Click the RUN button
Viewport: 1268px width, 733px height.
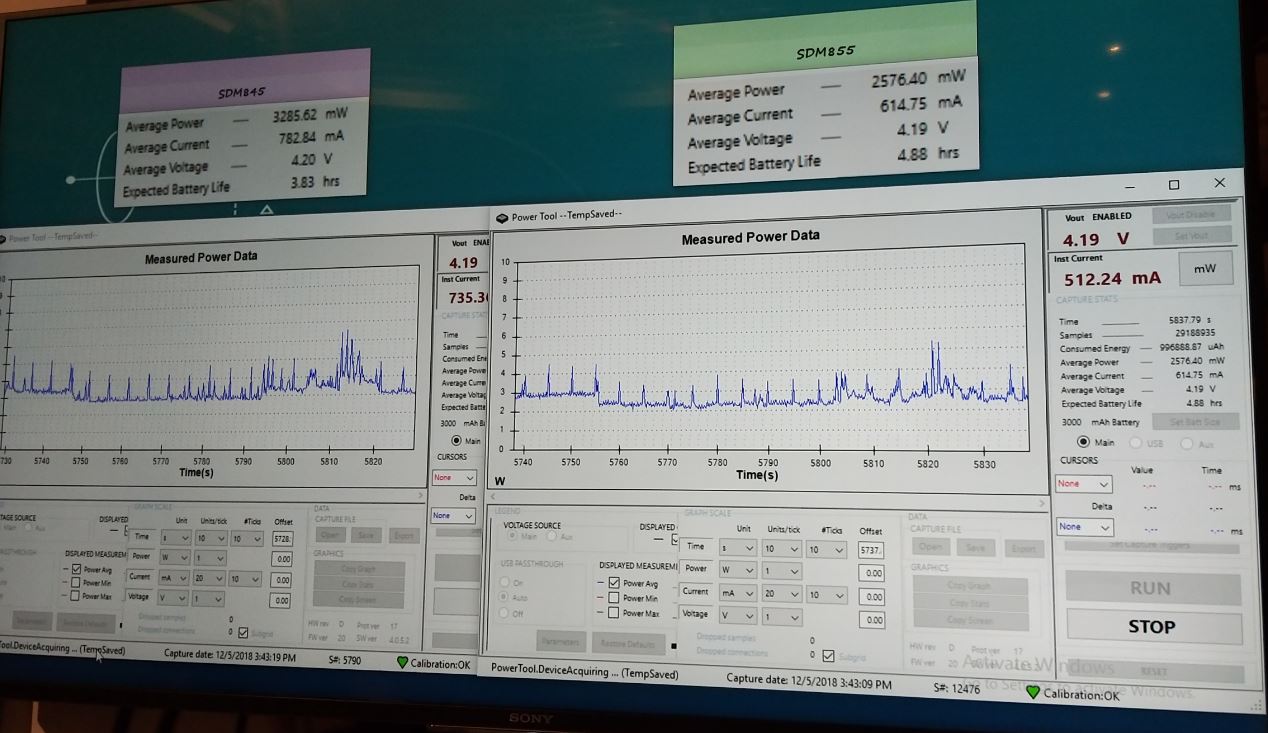1150,588
